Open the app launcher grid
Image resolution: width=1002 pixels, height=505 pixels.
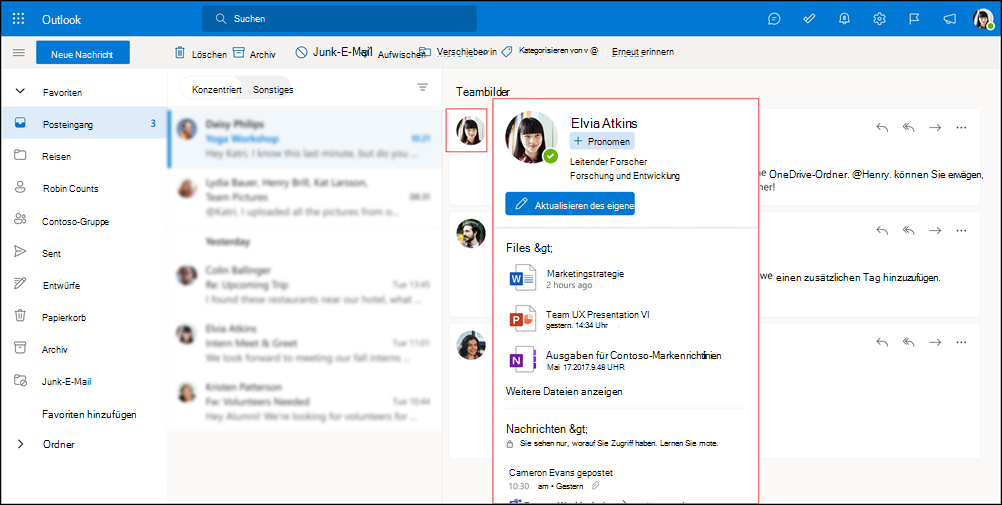19,19
